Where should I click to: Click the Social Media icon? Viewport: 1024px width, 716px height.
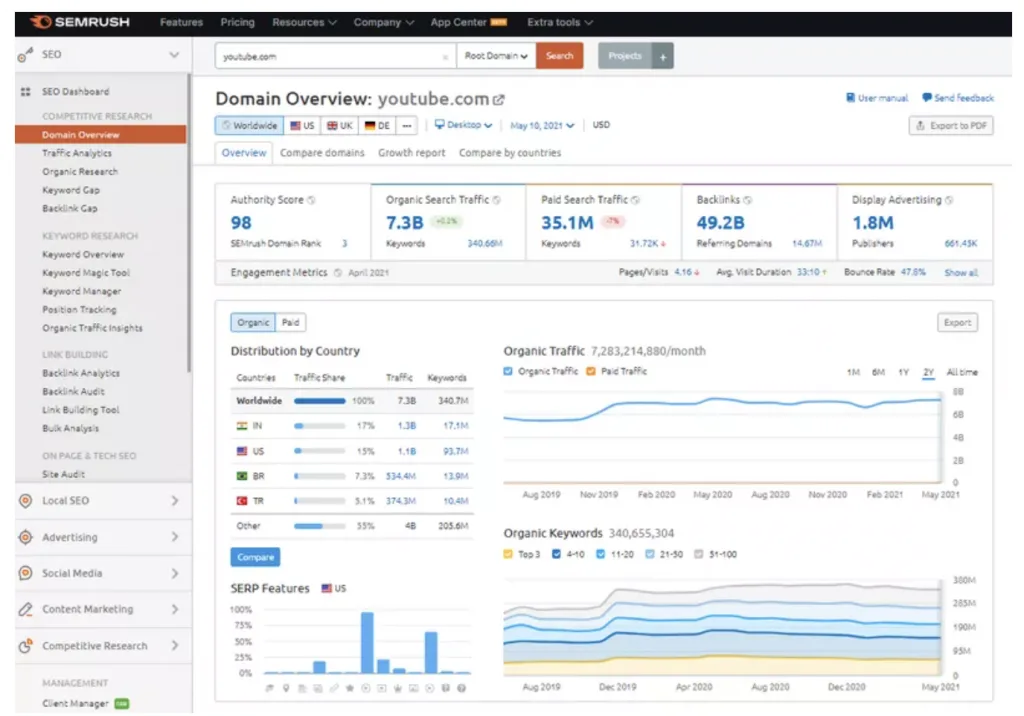(x=25, y=573)
